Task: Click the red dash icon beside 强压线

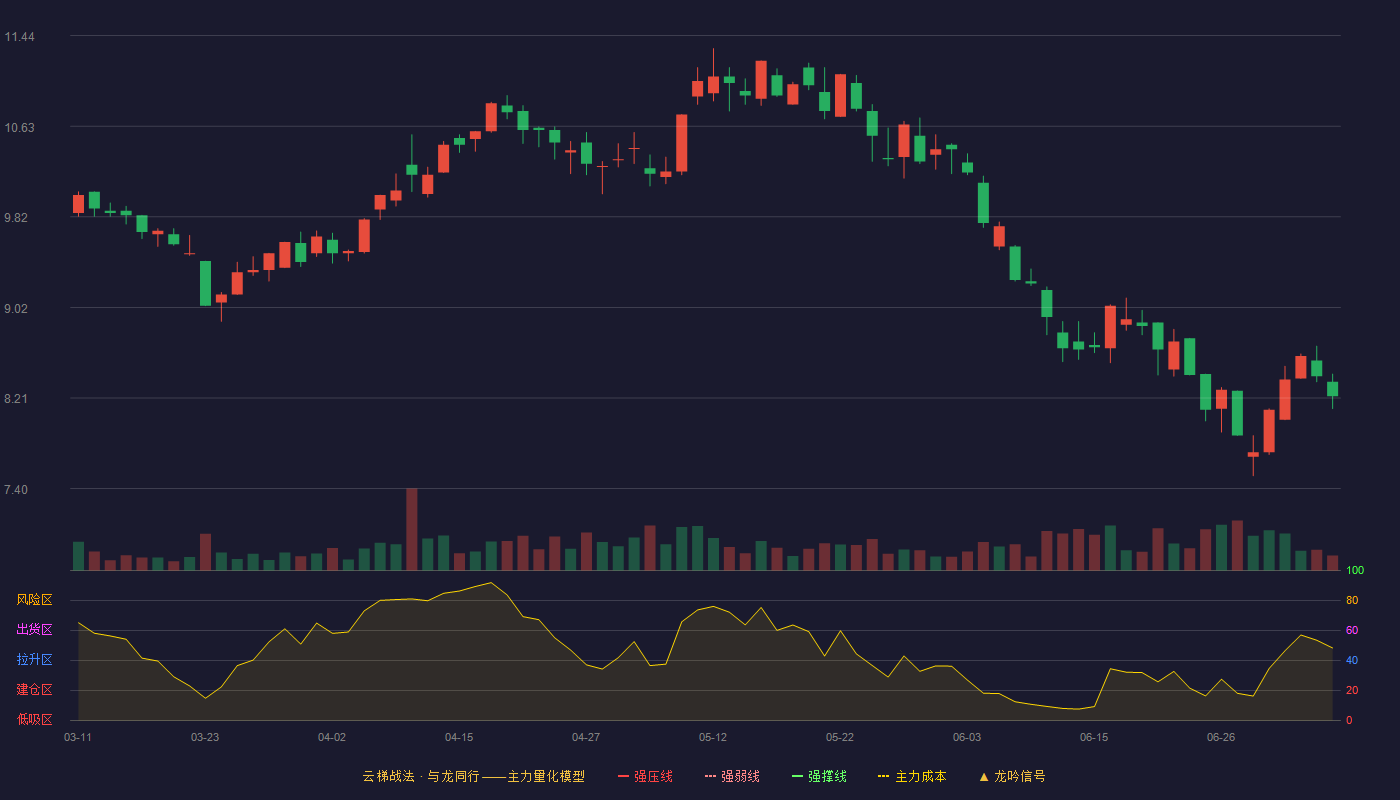Action: (623, 776)
